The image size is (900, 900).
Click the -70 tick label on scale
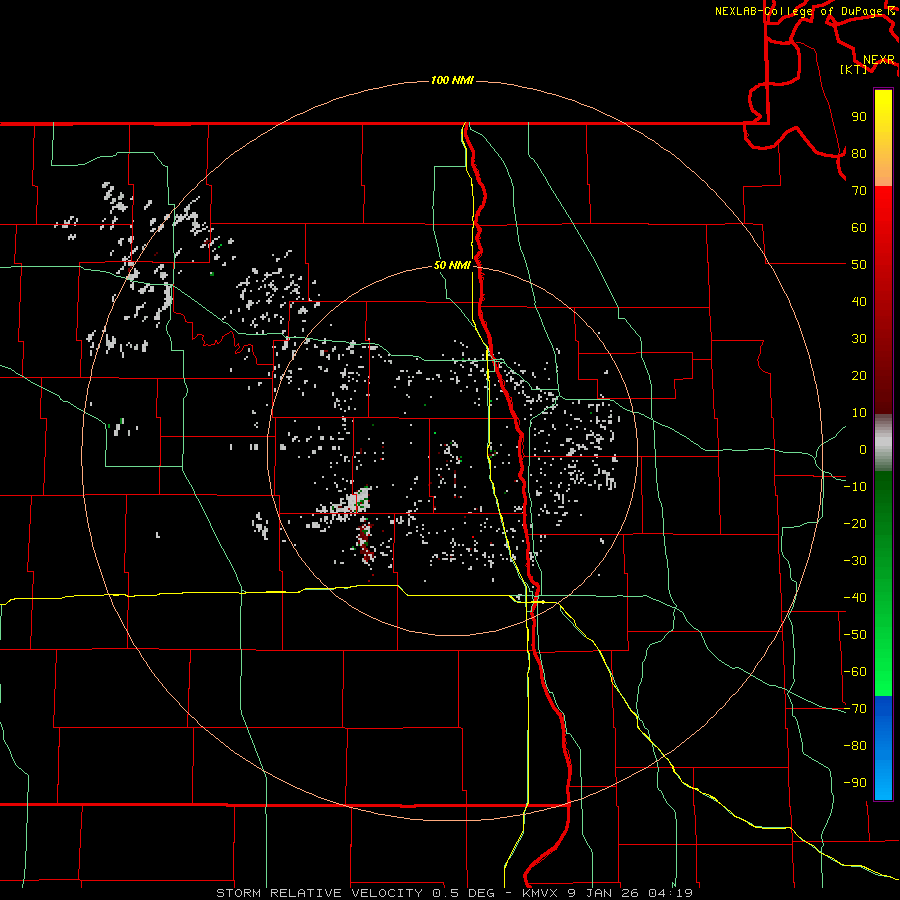tap(855, 709)
